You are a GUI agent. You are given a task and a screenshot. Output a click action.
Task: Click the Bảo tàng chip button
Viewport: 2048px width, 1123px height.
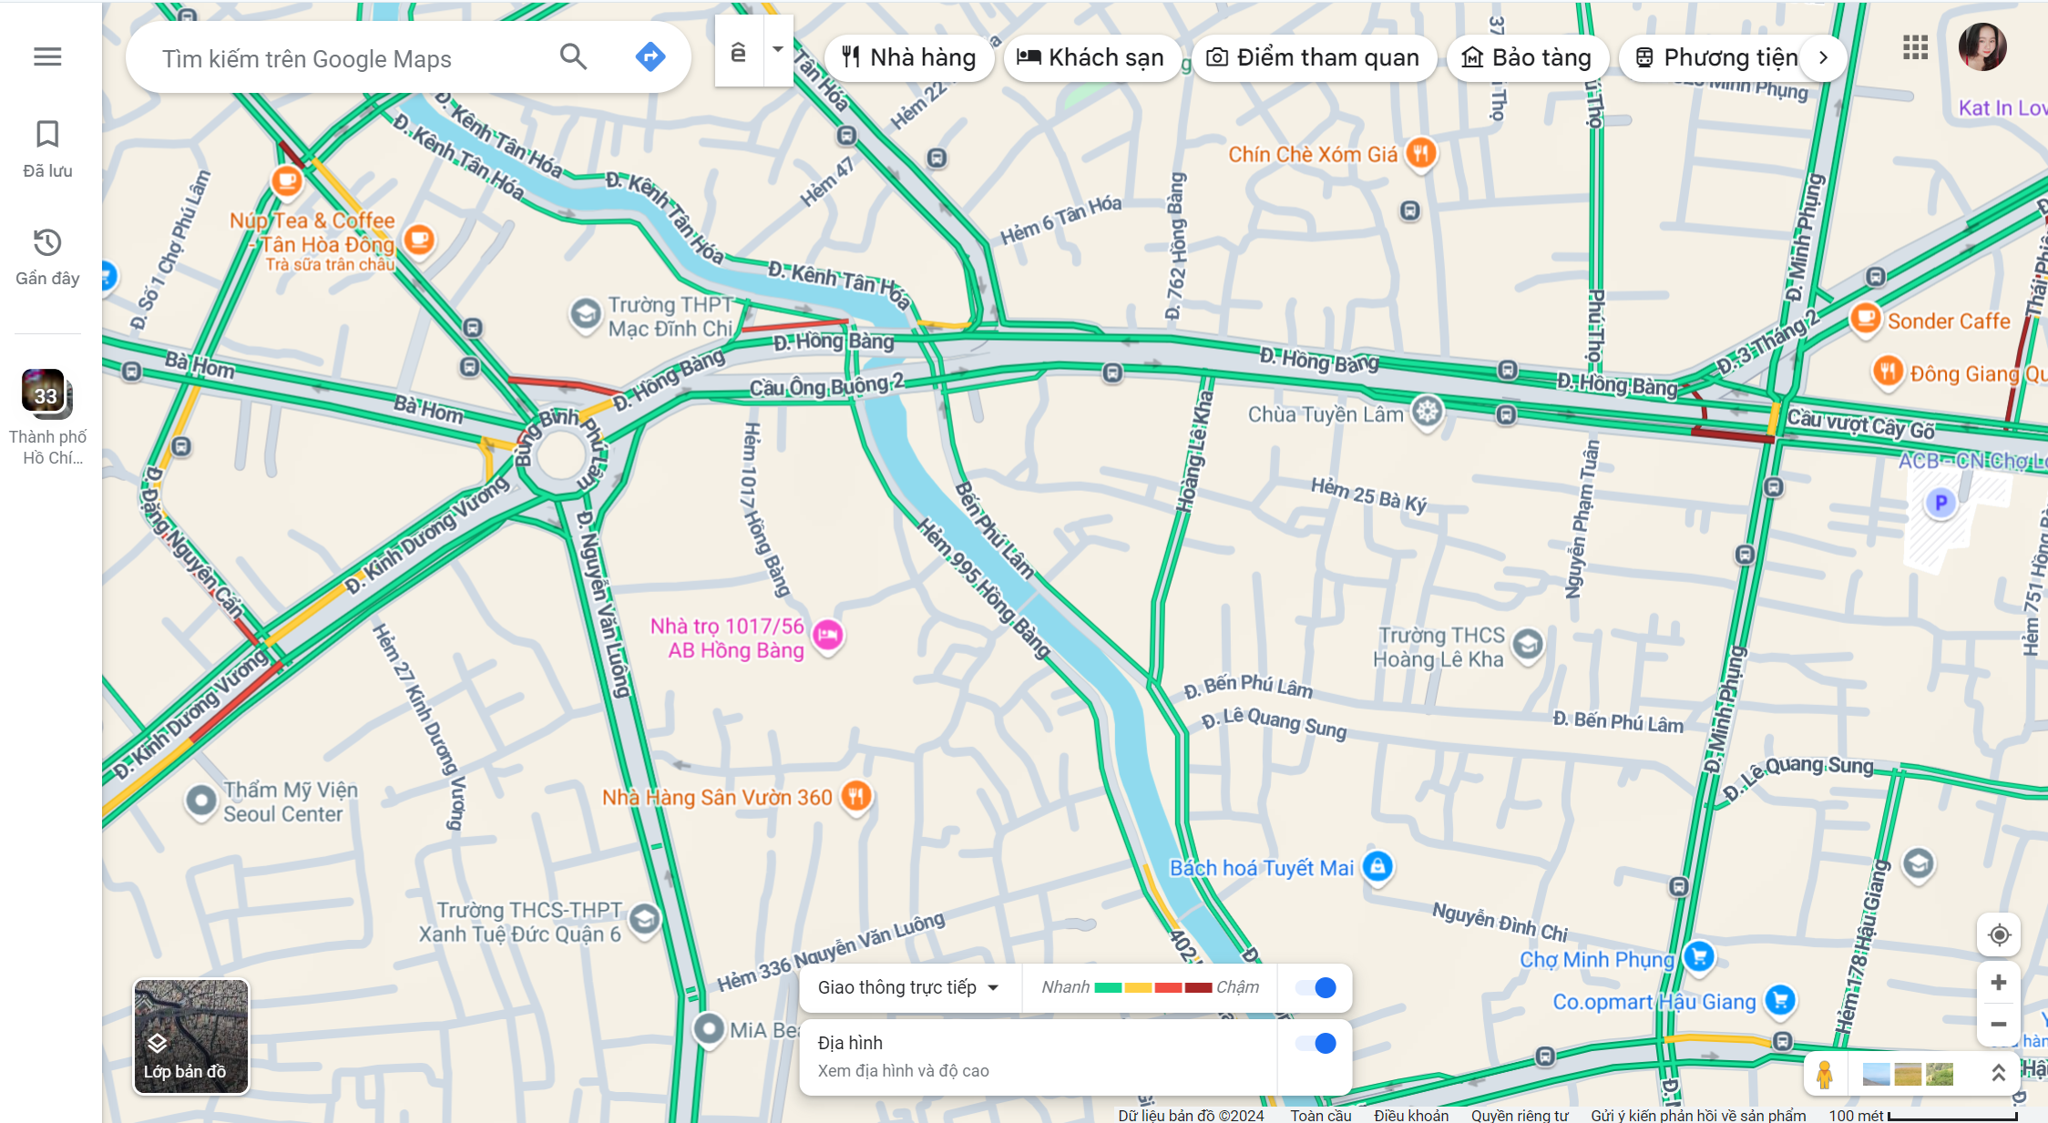click(x=1526, y=57)
